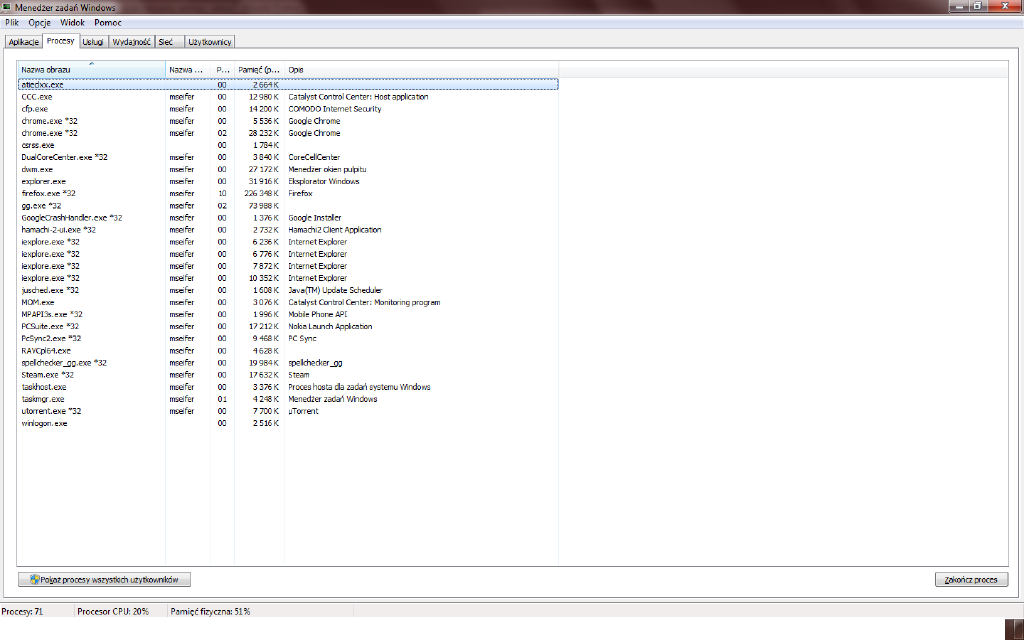
Task: Select DualCoreCenter.exe *32 process
Action: click(x=288, y=157)
